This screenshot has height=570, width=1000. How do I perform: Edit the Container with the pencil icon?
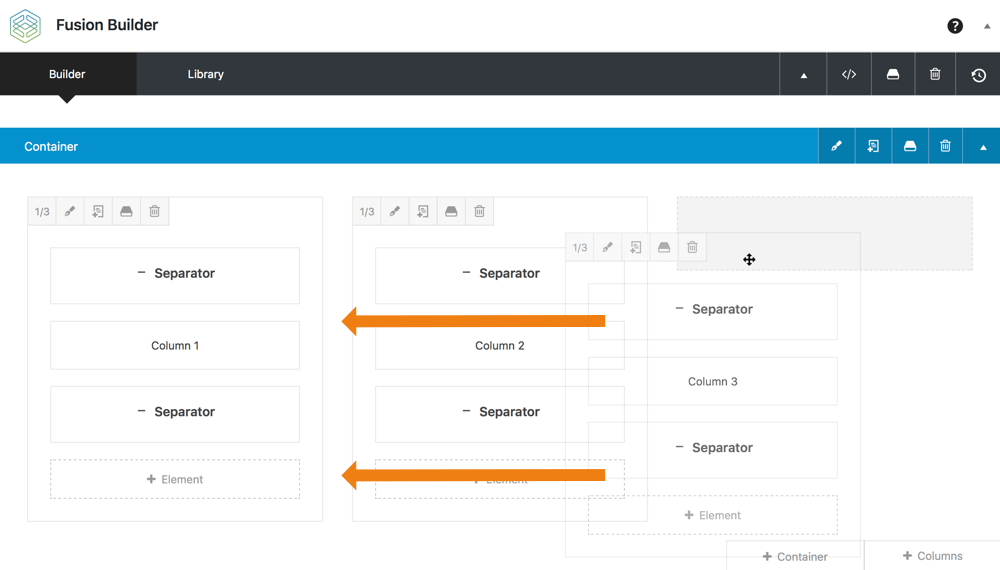pos(836,147)
